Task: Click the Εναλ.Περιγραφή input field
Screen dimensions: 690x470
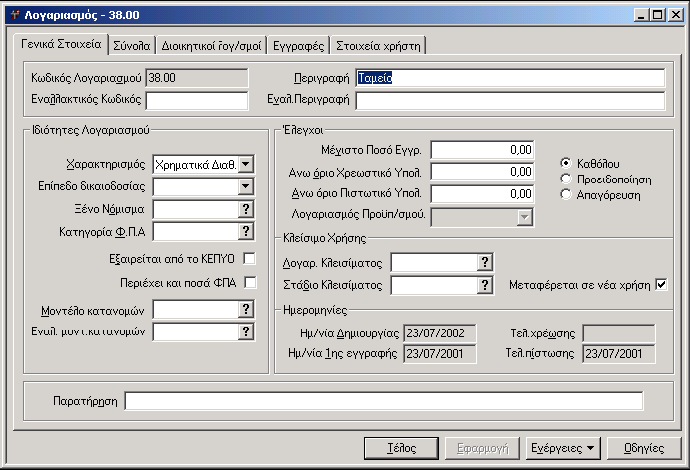Action: coord(510,101)
